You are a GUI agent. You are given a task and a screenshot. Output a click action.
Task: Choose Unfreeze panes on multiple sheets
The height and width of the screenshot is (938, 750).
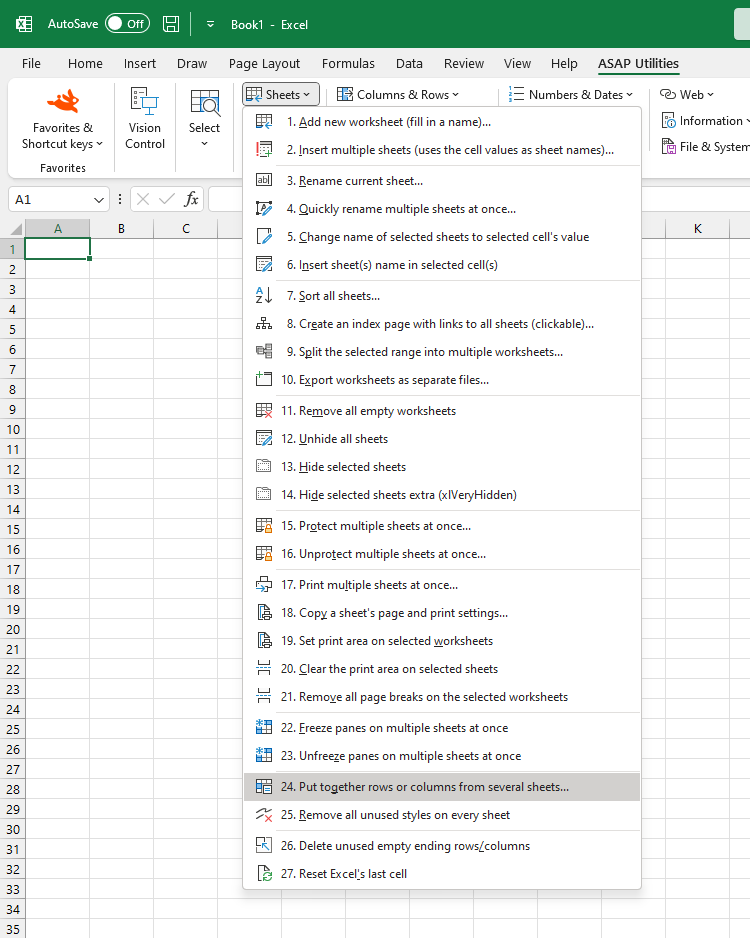coord(442,756)
